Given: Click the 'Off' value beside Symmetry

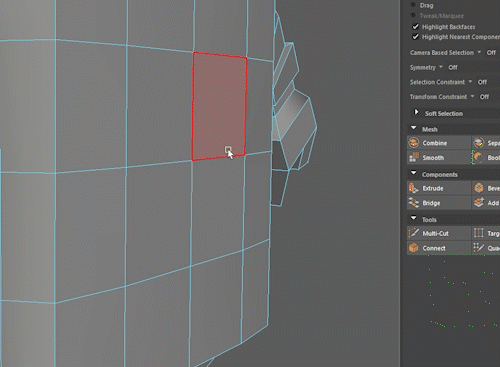Looking at the screenshot, I should pos(453,67).
